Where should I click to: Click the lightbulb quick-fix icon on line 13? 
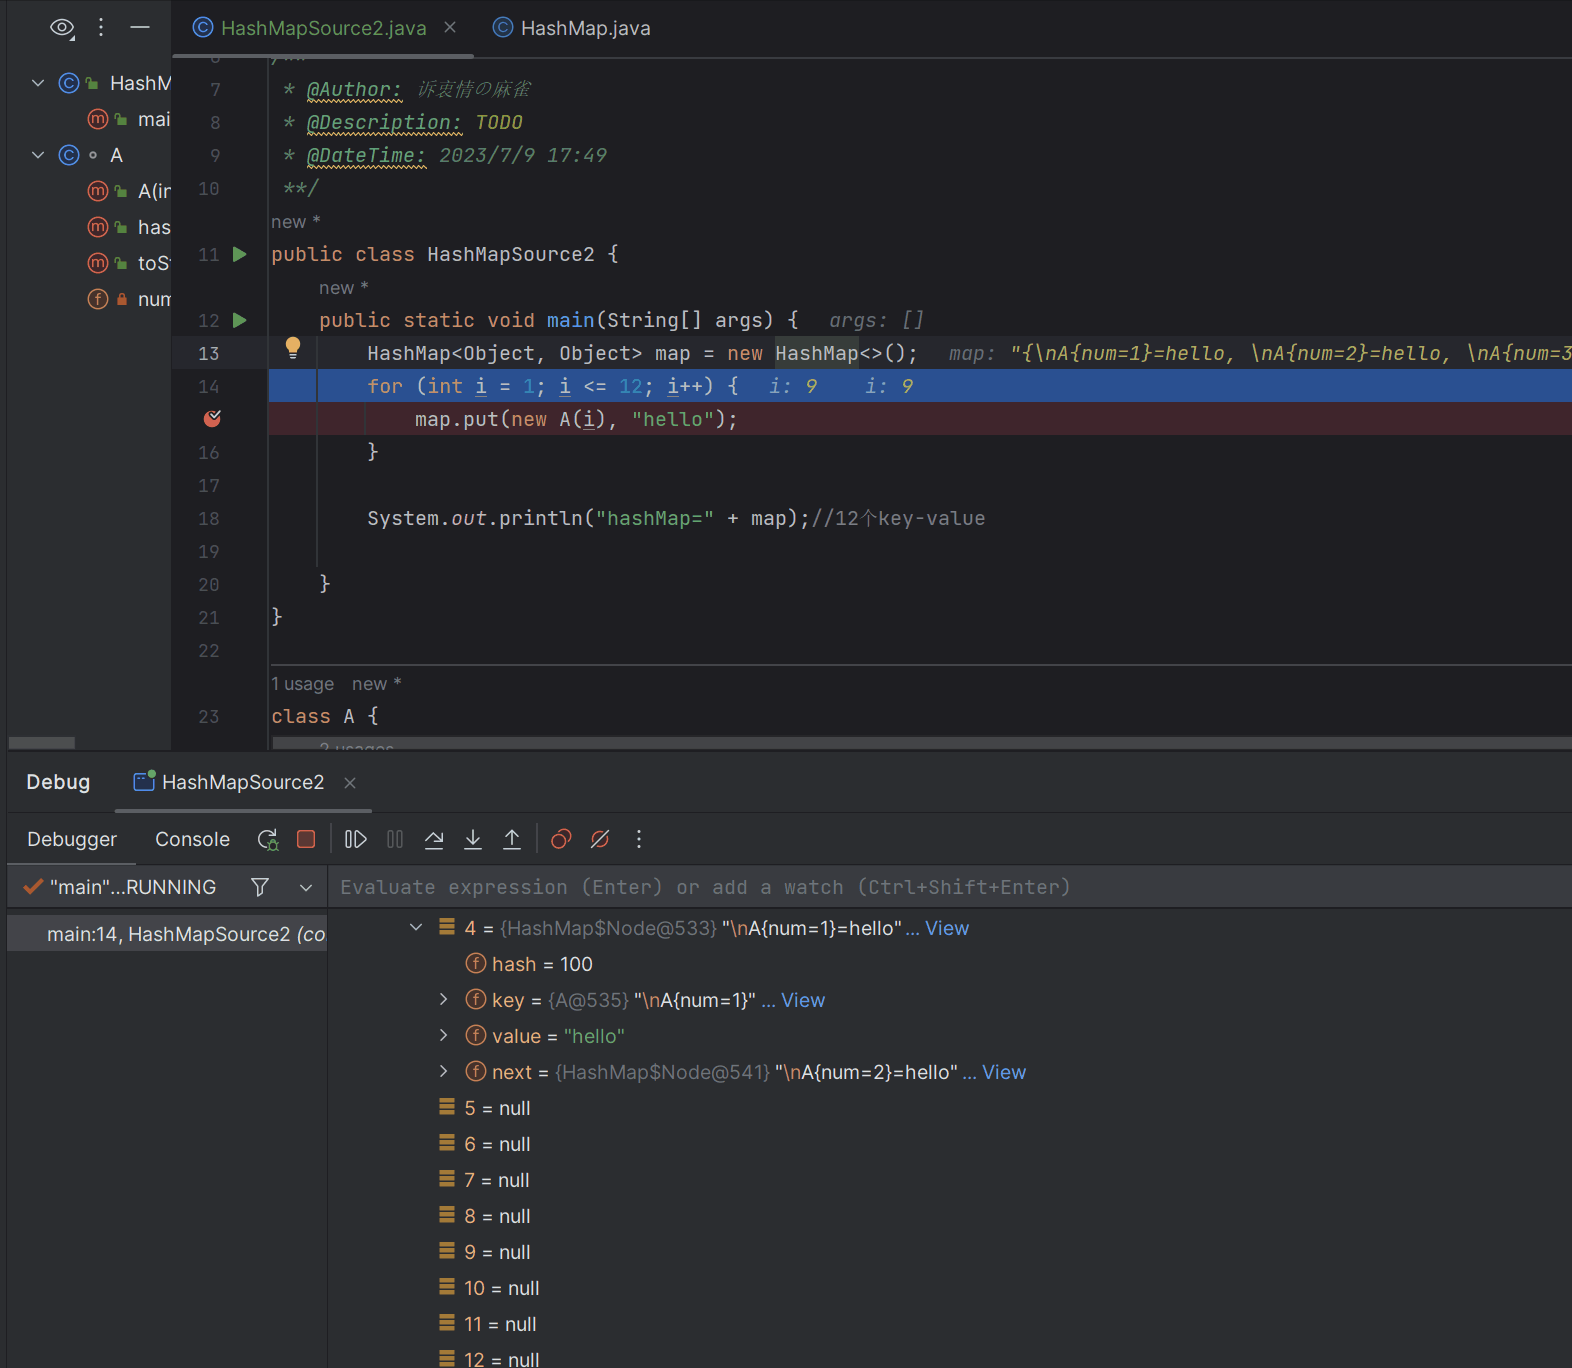tap(293, 347)
